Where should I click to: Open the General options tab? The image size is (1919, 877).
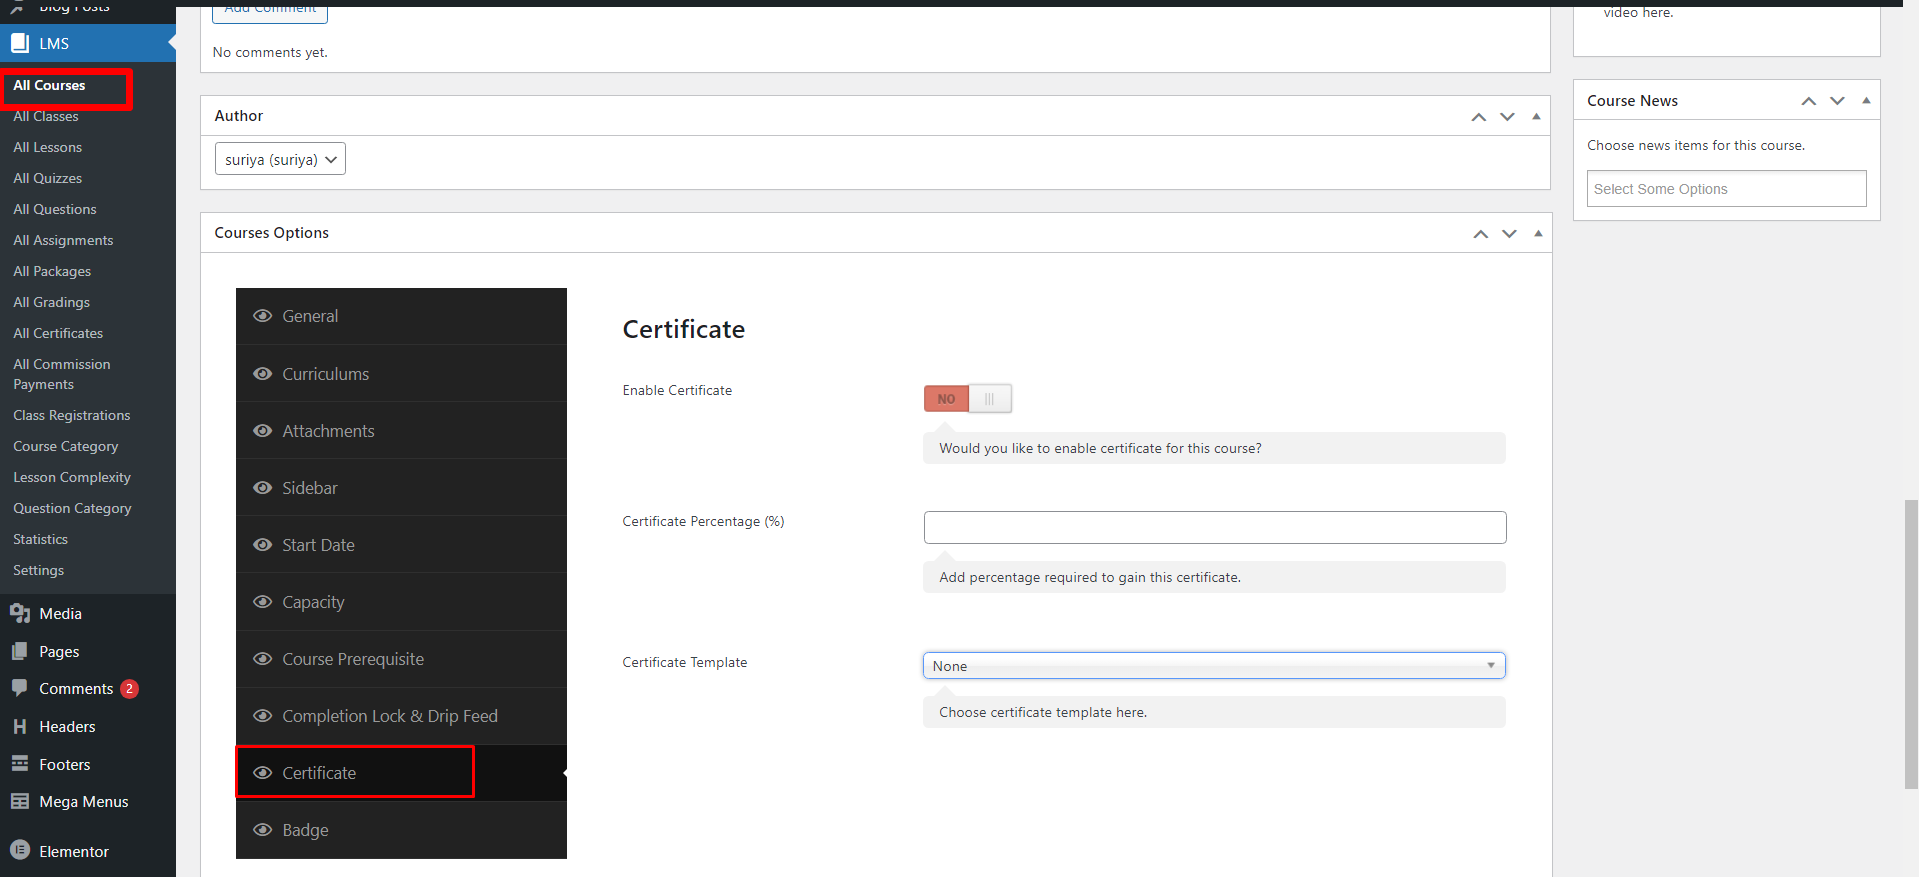click(401, 316)
